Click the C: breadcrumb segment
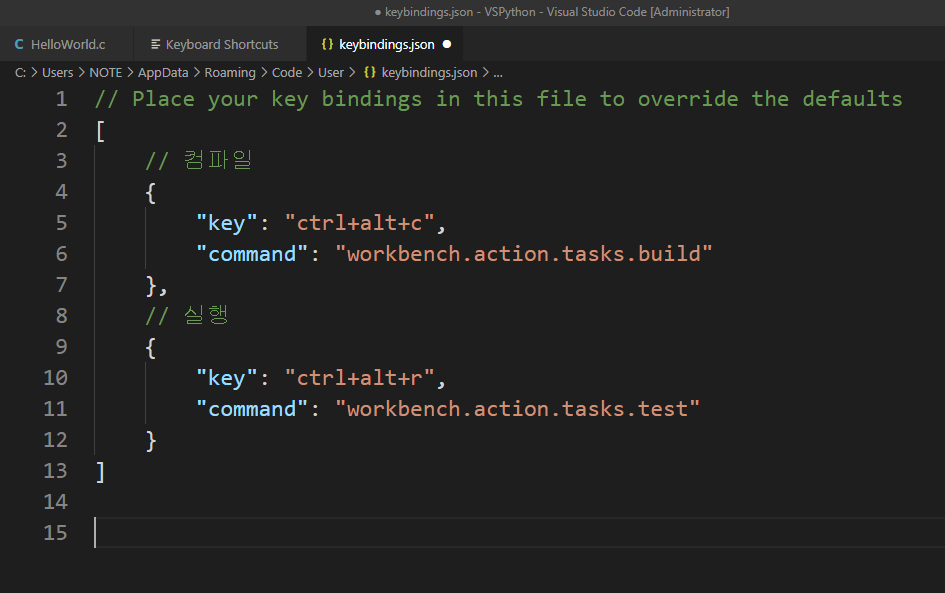Screen dimensions: 945x593 20,72
